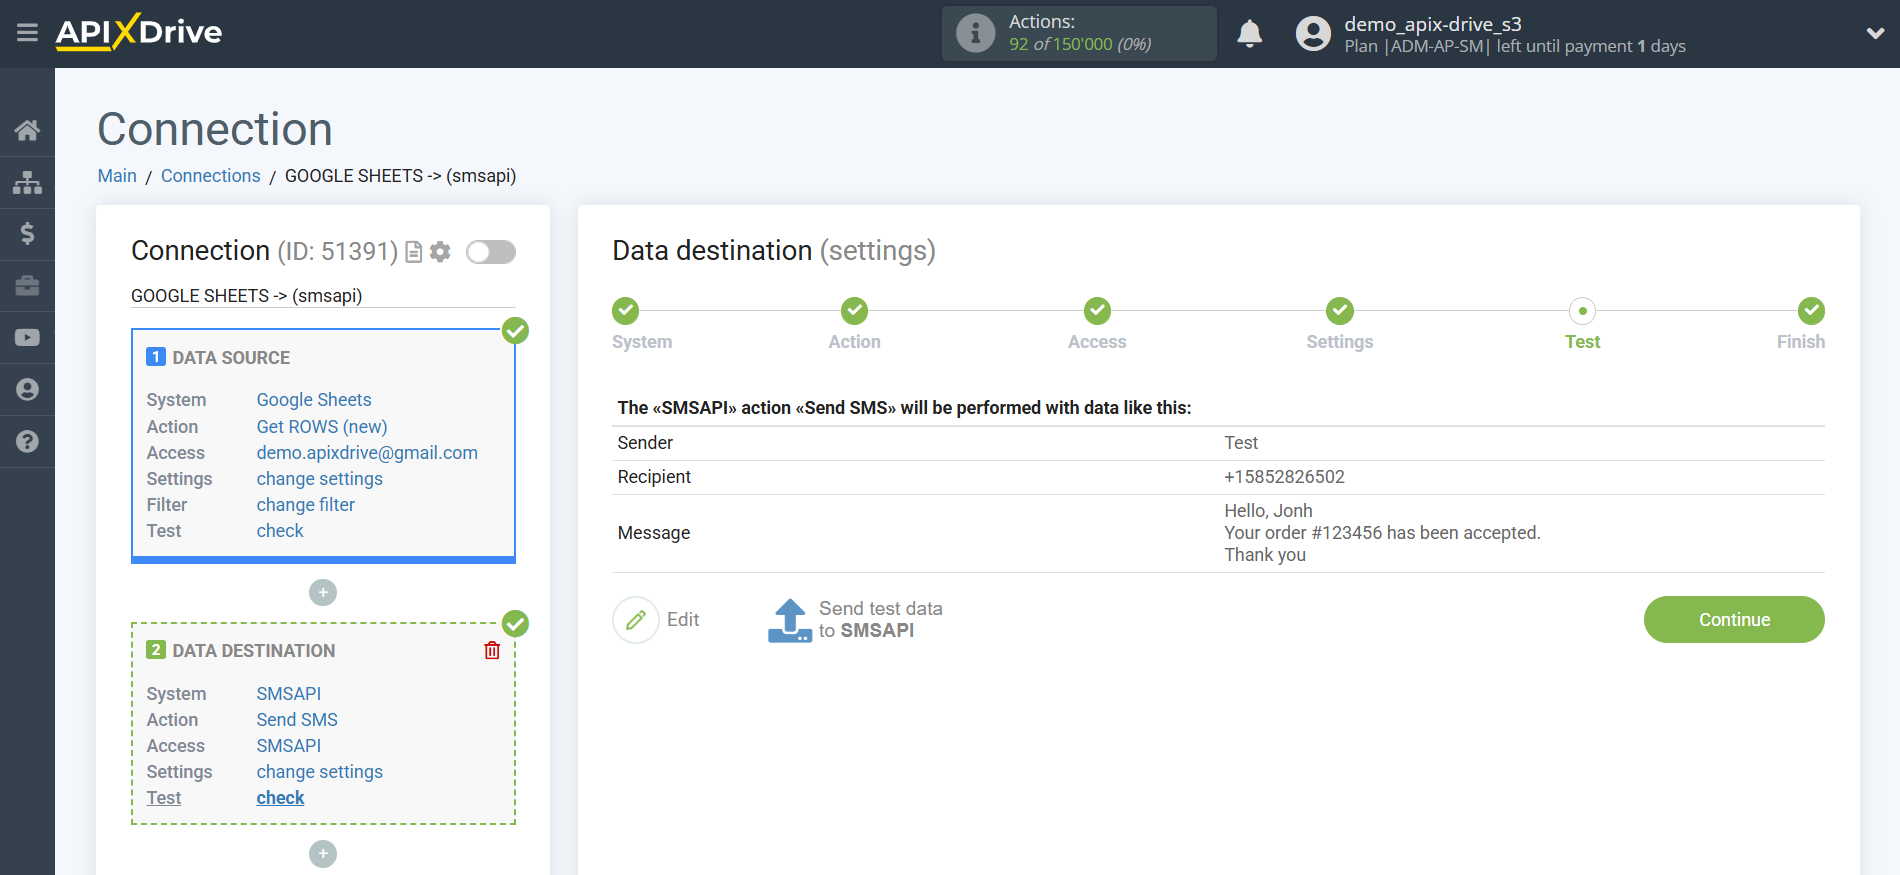Image resolution: width=1900 pixels, height=875 pixels.
Task: Open the video tutorials sidebar icon
Action: (27, 338)
